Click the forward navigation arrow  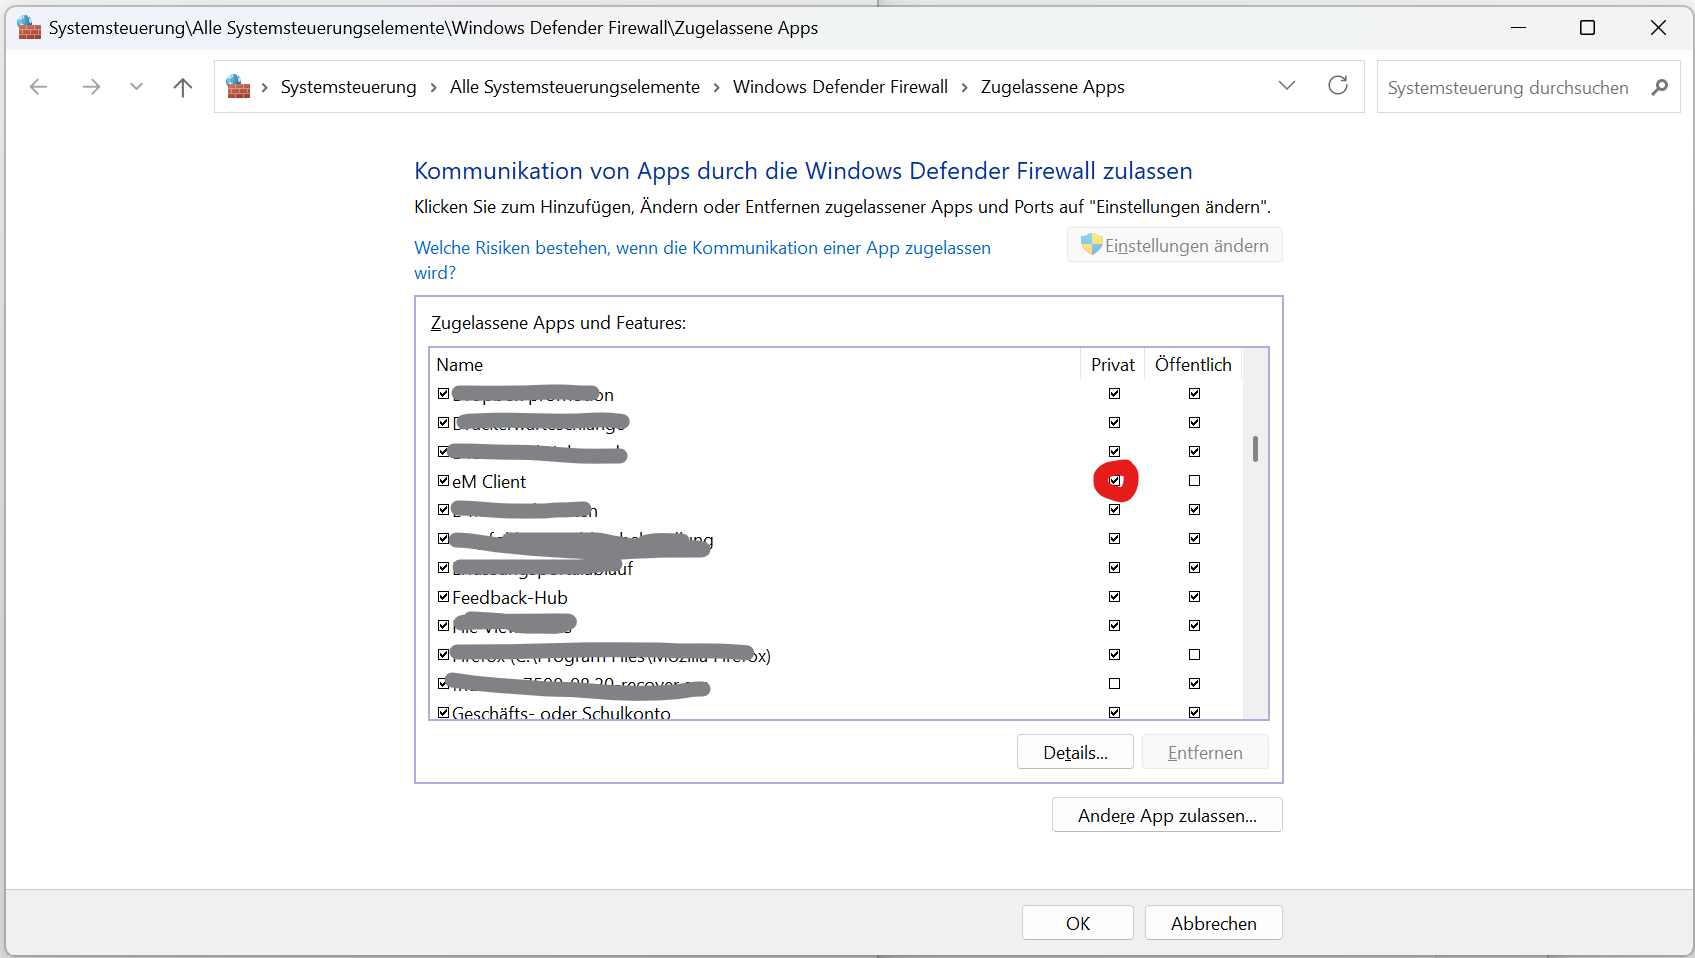[x=91, y=87]
